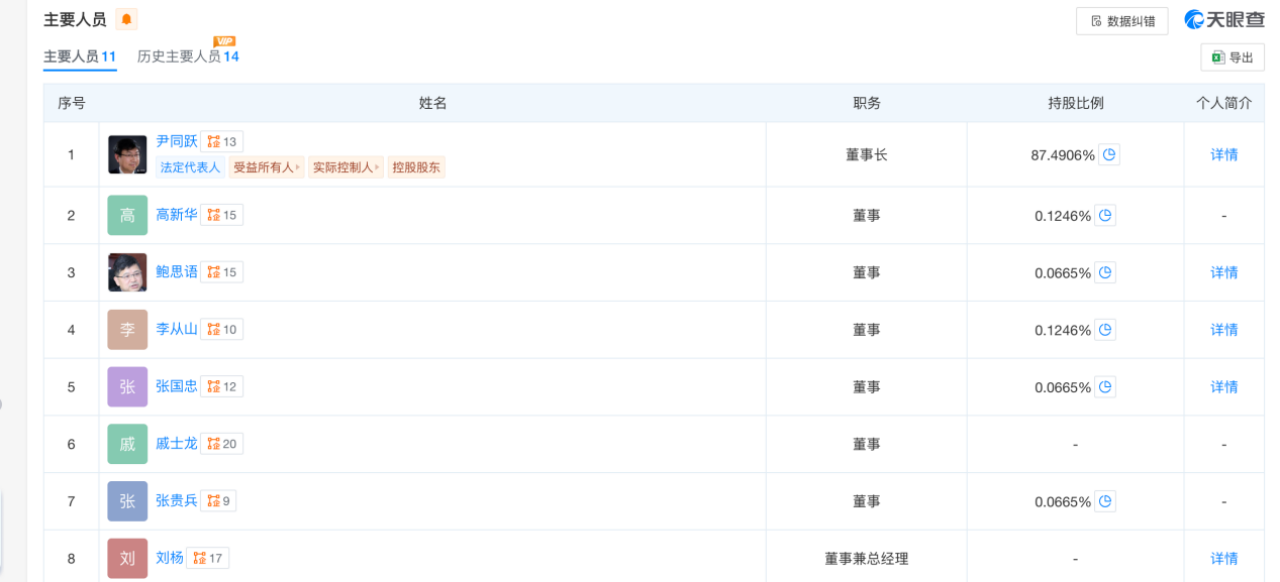This screenshot has height=582, width=1280.
Task: Open the shareholding pie chart for 尹同跃
Action: click(1110, 154)
